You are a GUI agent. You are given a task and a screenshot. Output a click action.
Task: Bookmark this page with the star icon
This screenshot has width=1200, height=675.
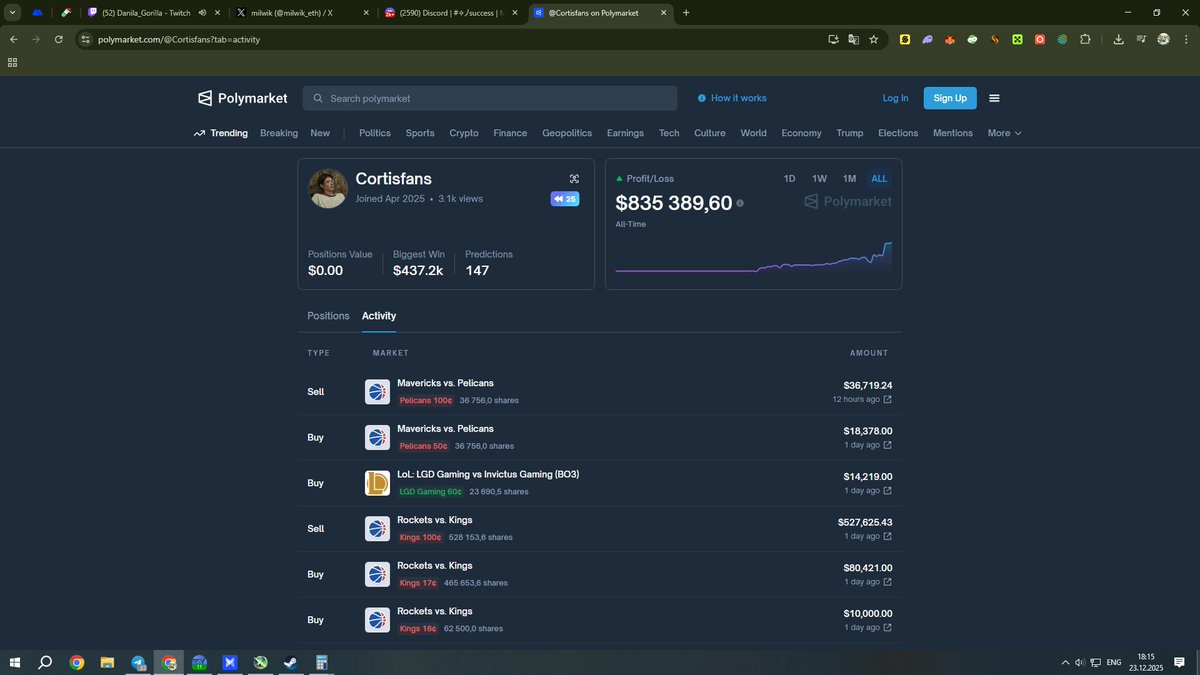click(873, 39)
